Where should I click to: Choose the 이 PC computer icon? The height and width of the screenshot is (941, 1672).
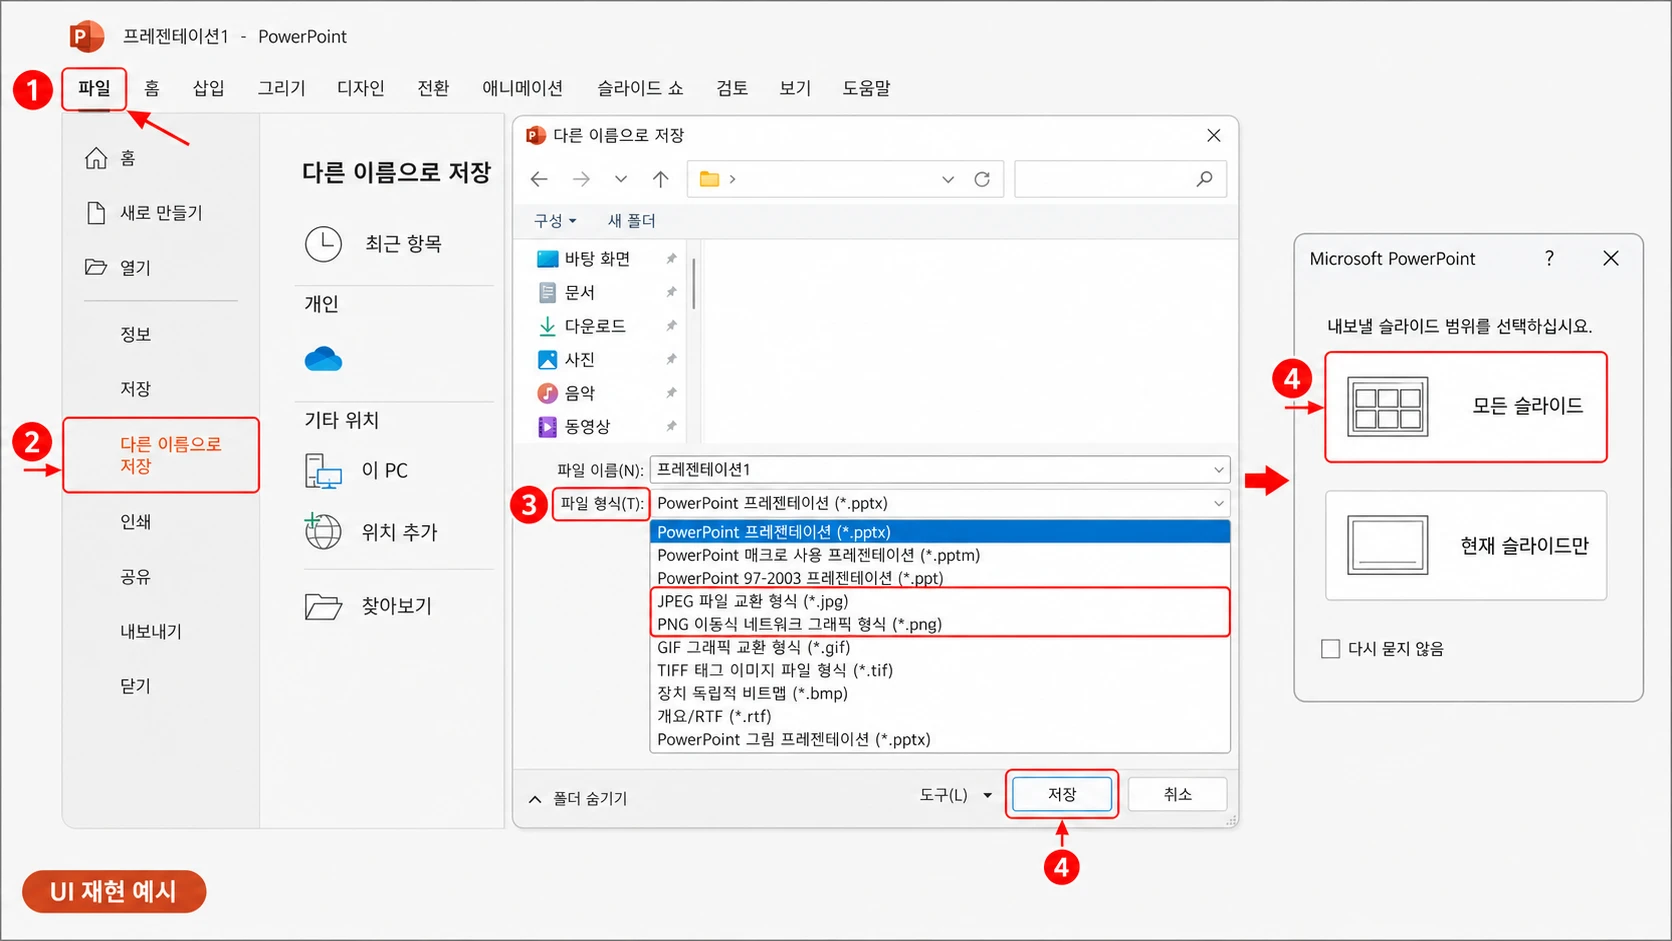click(323, 470)
